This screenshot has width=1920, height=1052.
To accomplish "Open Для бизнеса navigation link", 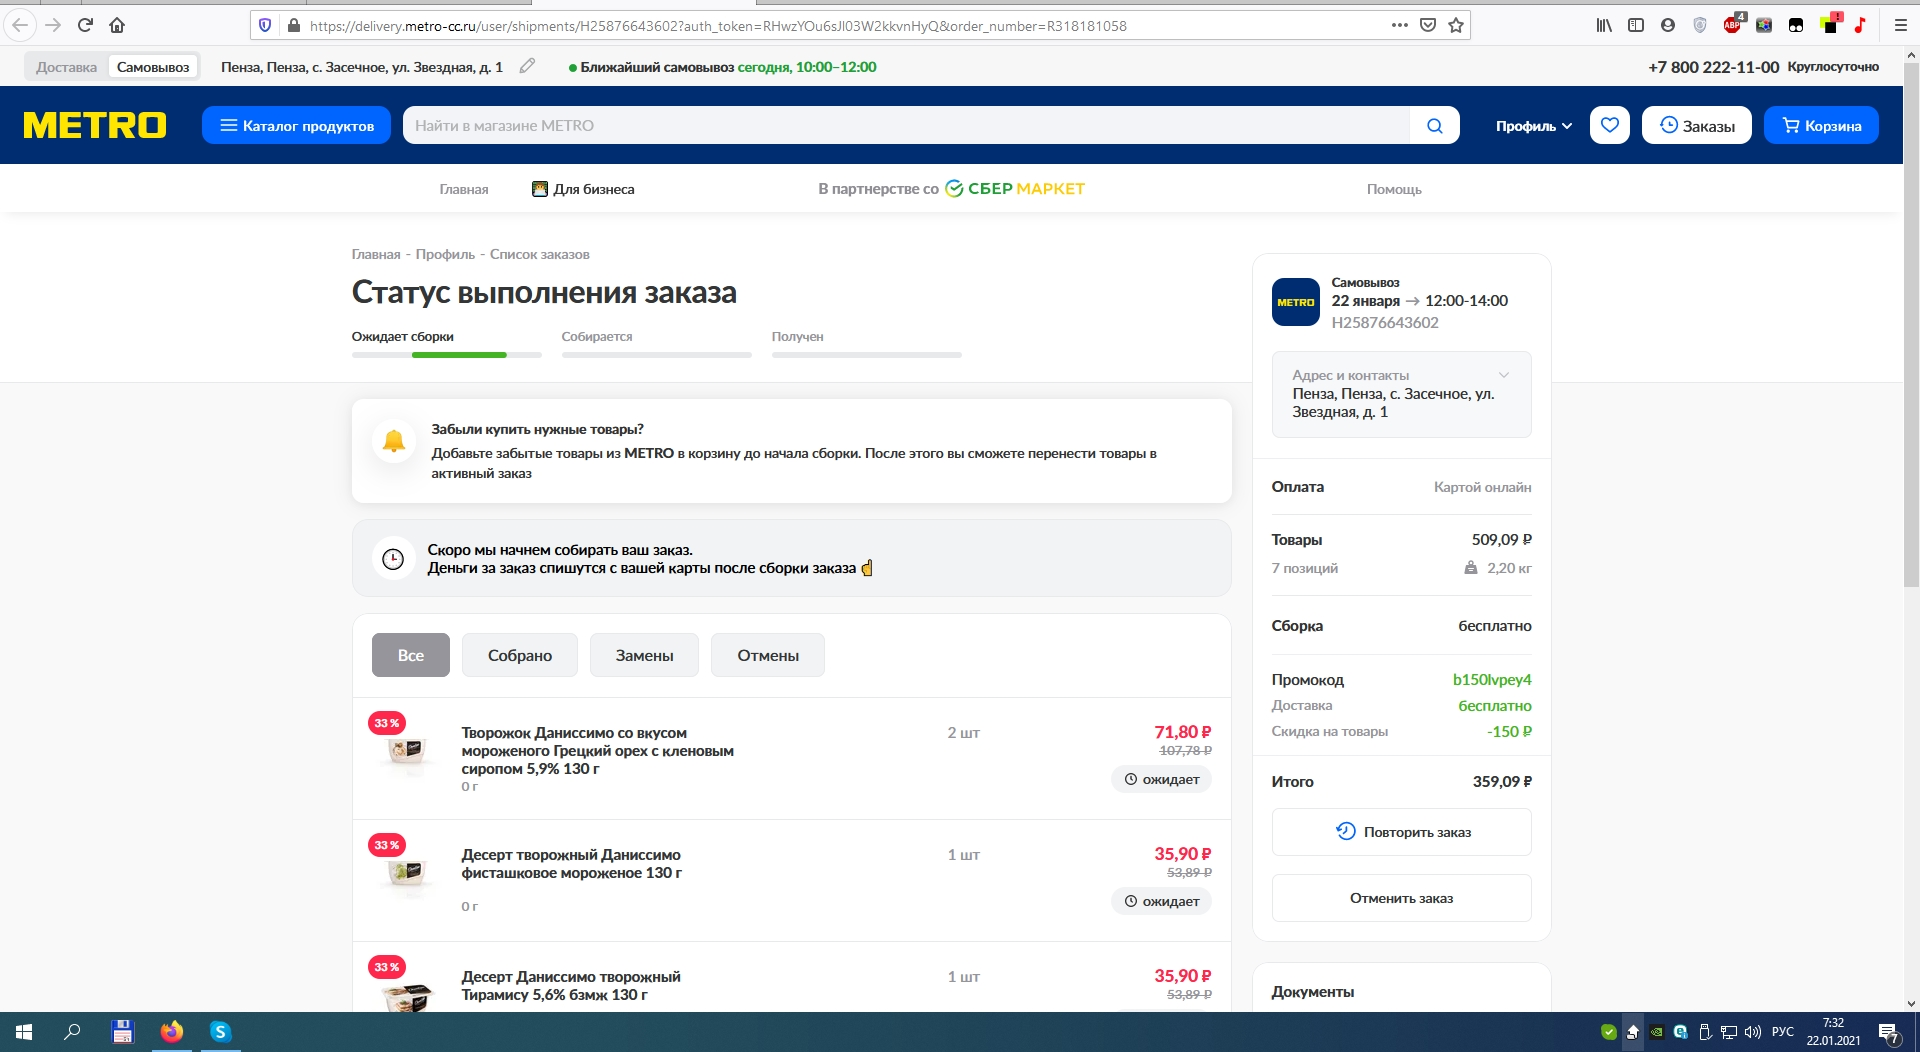I will coord(583,189).
